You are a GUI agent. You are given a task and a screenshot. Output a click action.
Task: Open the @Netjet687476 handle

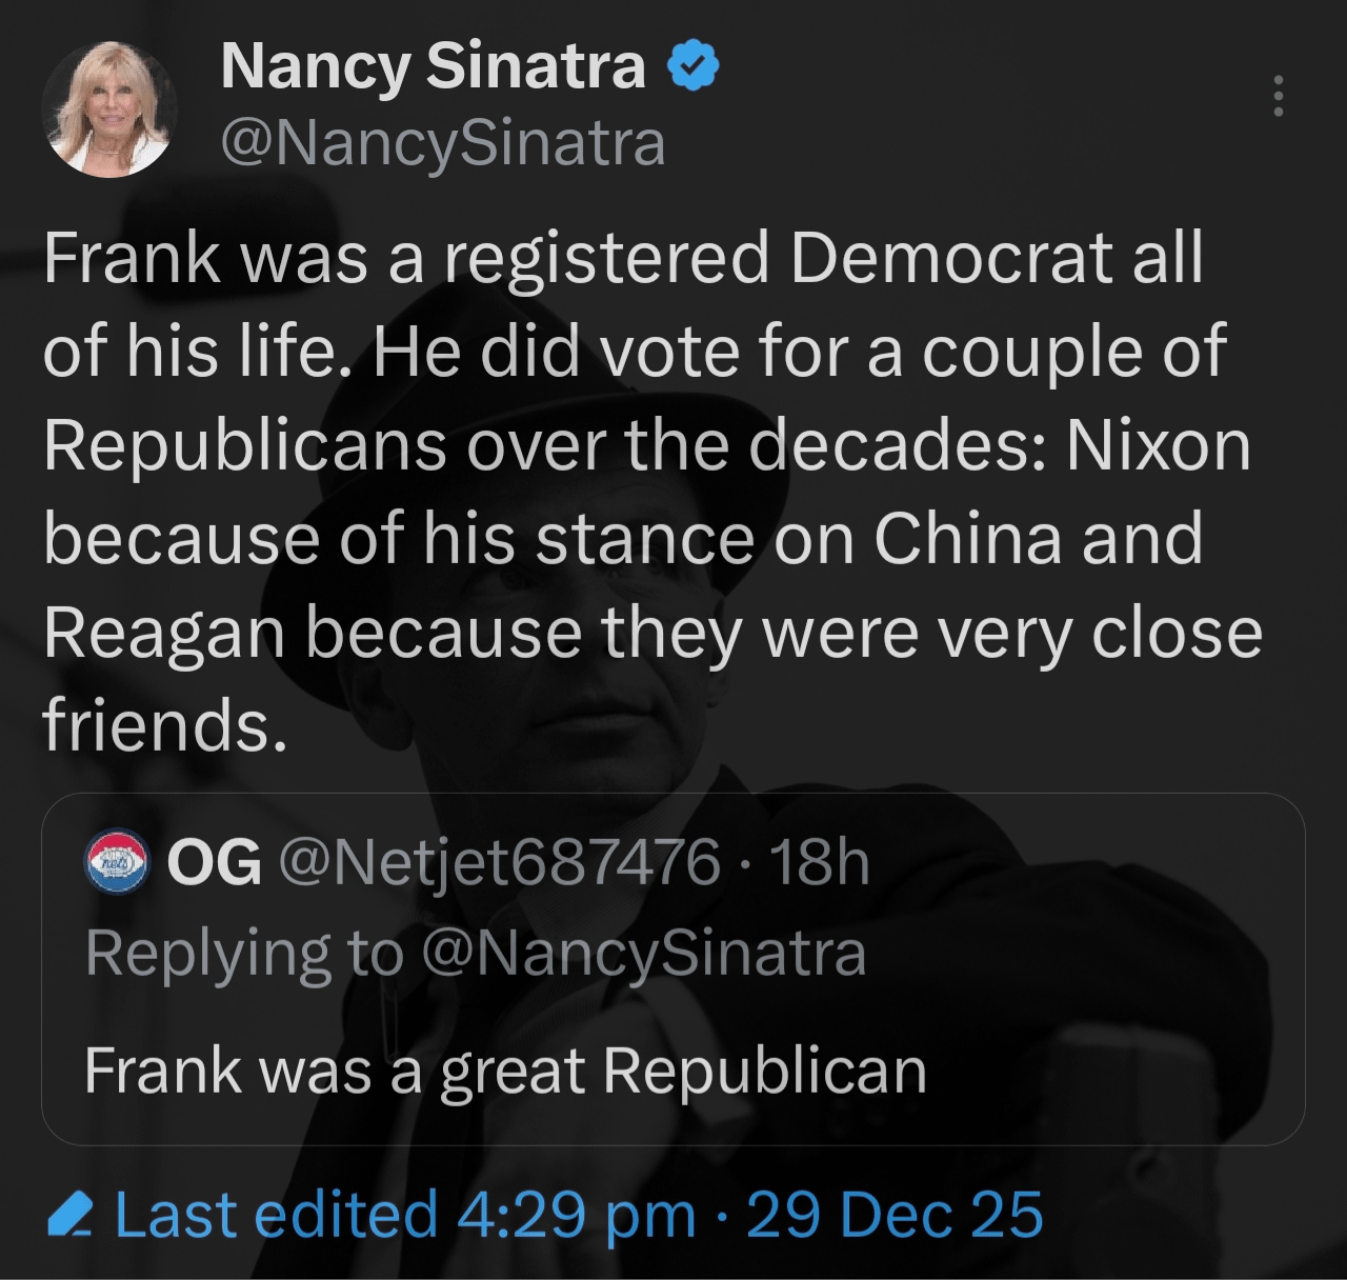(500, 862)
